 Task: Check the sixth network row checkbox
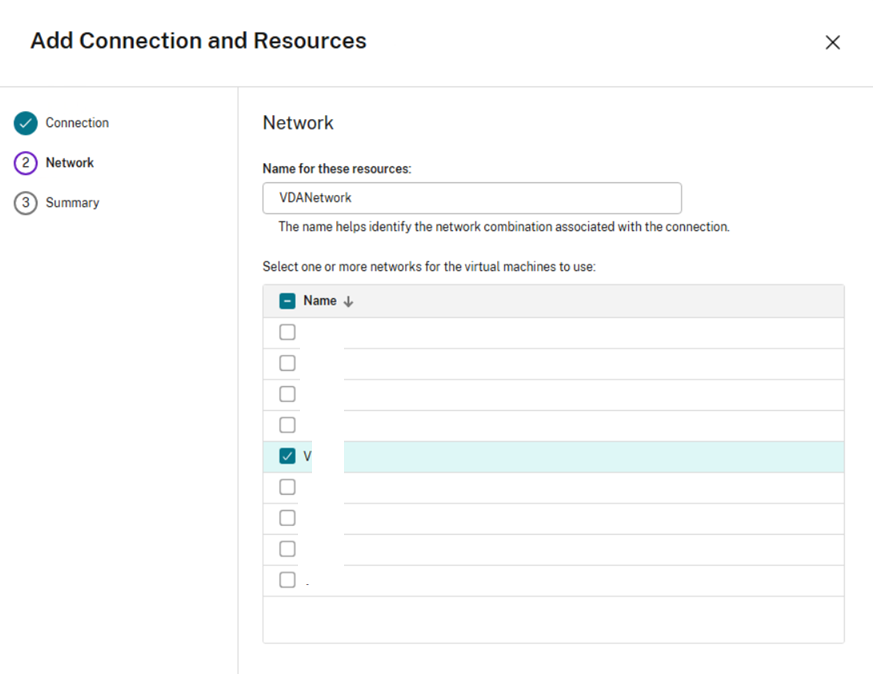tap(287, 487)
